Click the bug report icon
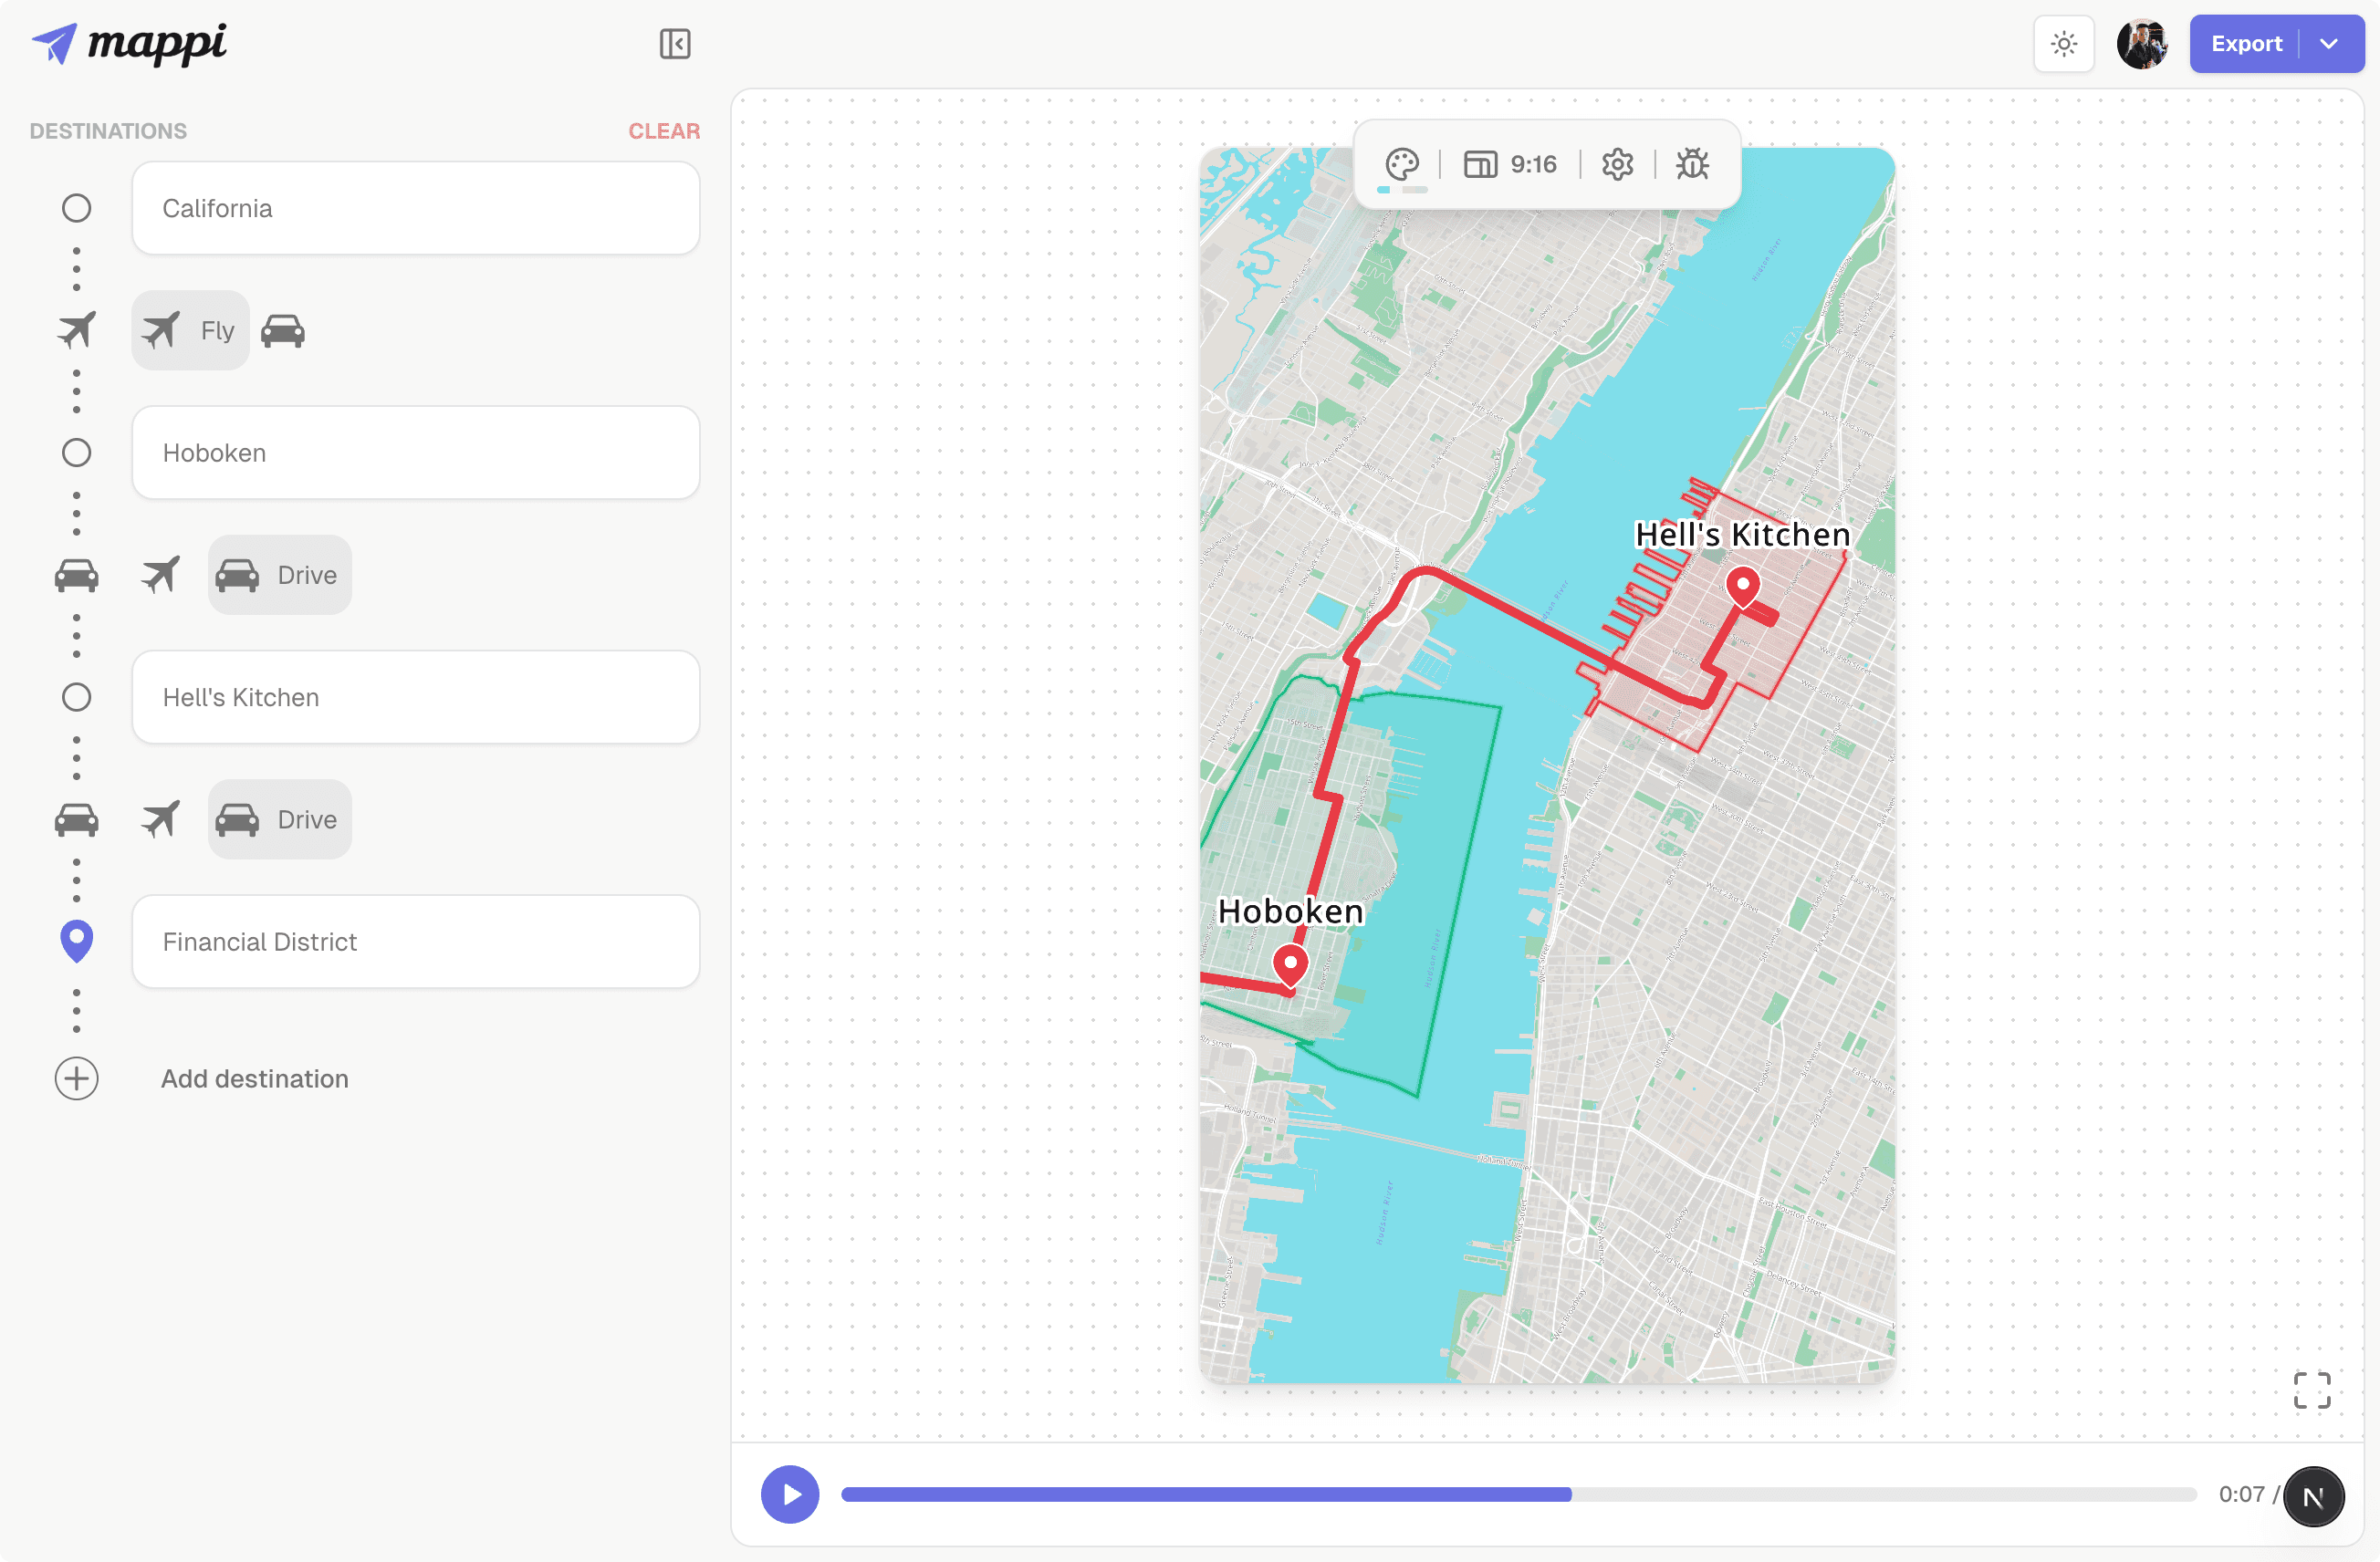 pyautogui.click(x=1693, y=164)
